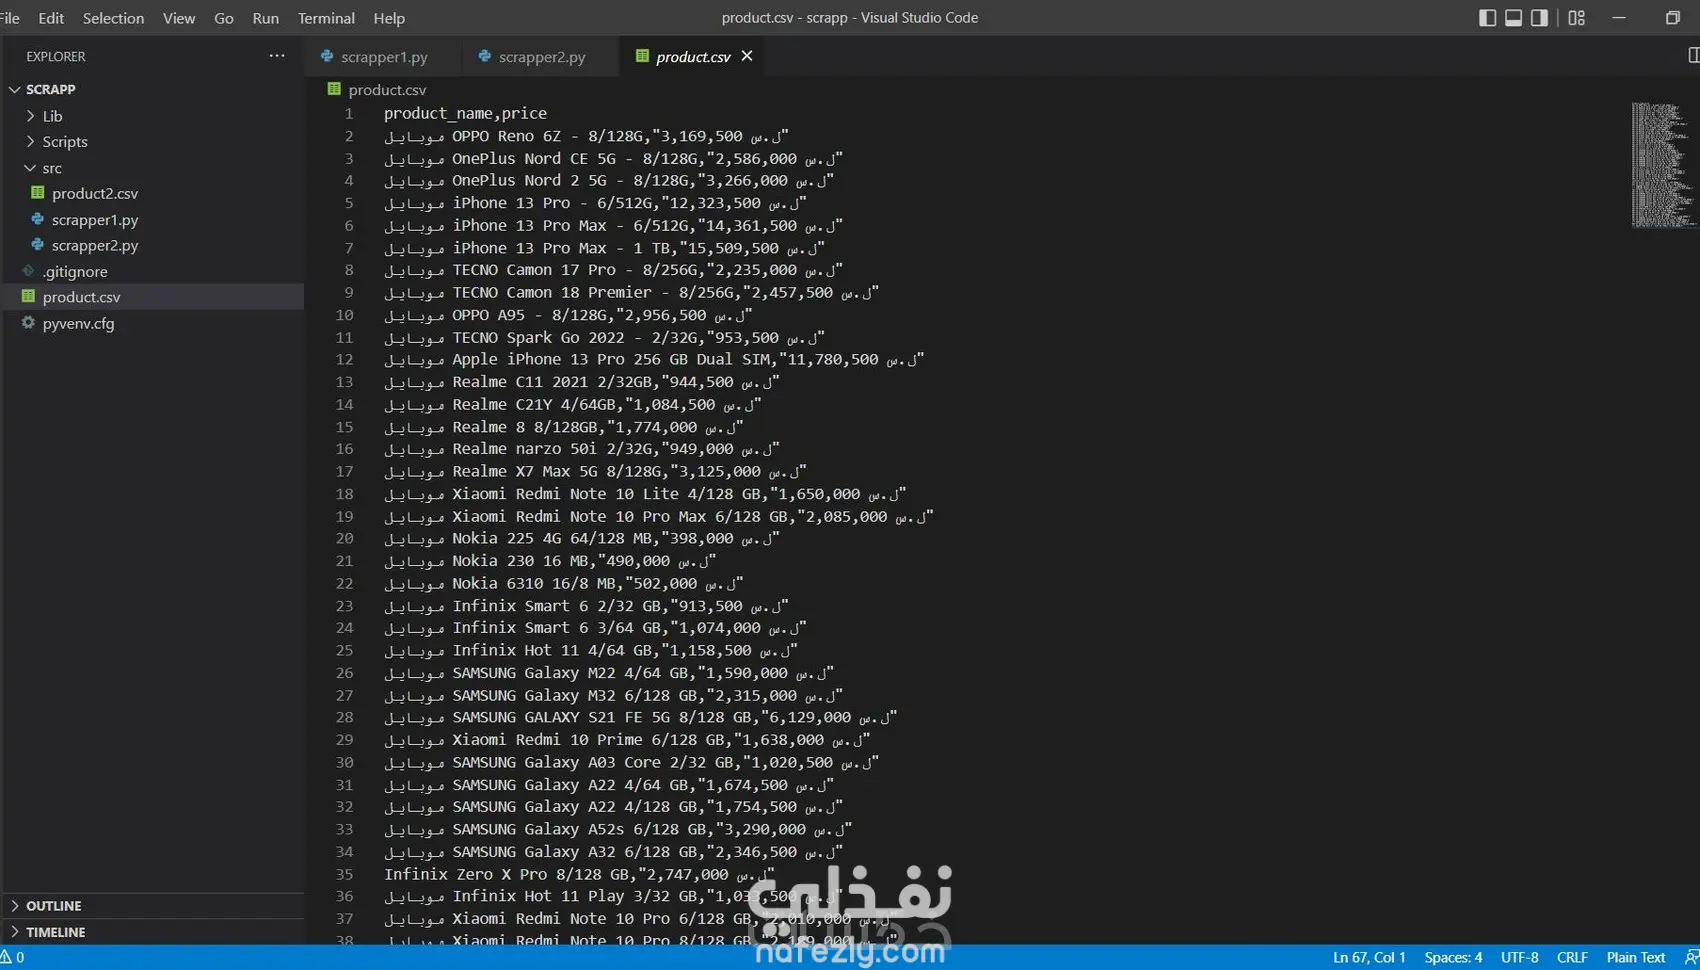Click the gear icon beside pyvenv.cfg
The image size is (1700, 970).
[x=28, y=322]
